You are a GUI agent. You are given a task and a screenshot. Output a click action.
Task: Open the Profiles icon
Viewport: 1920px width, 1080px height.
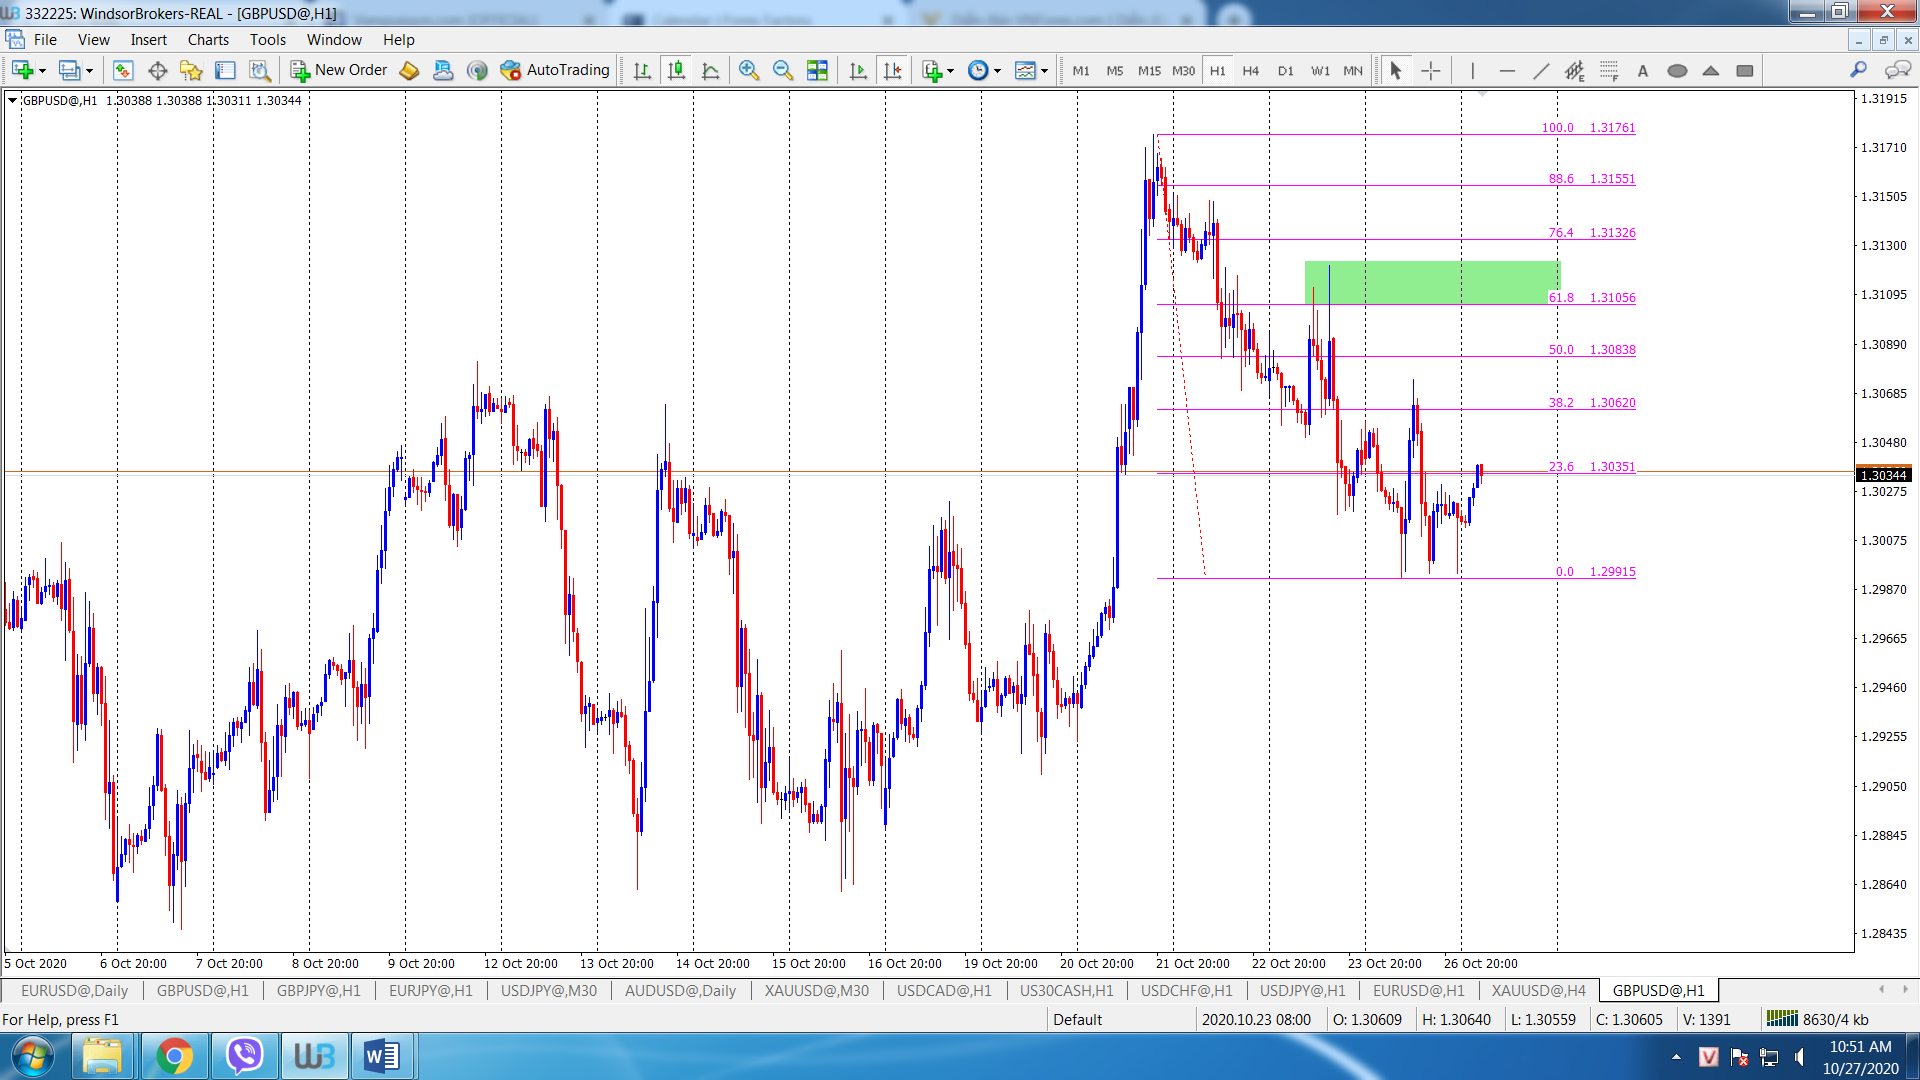pos(69,70)
